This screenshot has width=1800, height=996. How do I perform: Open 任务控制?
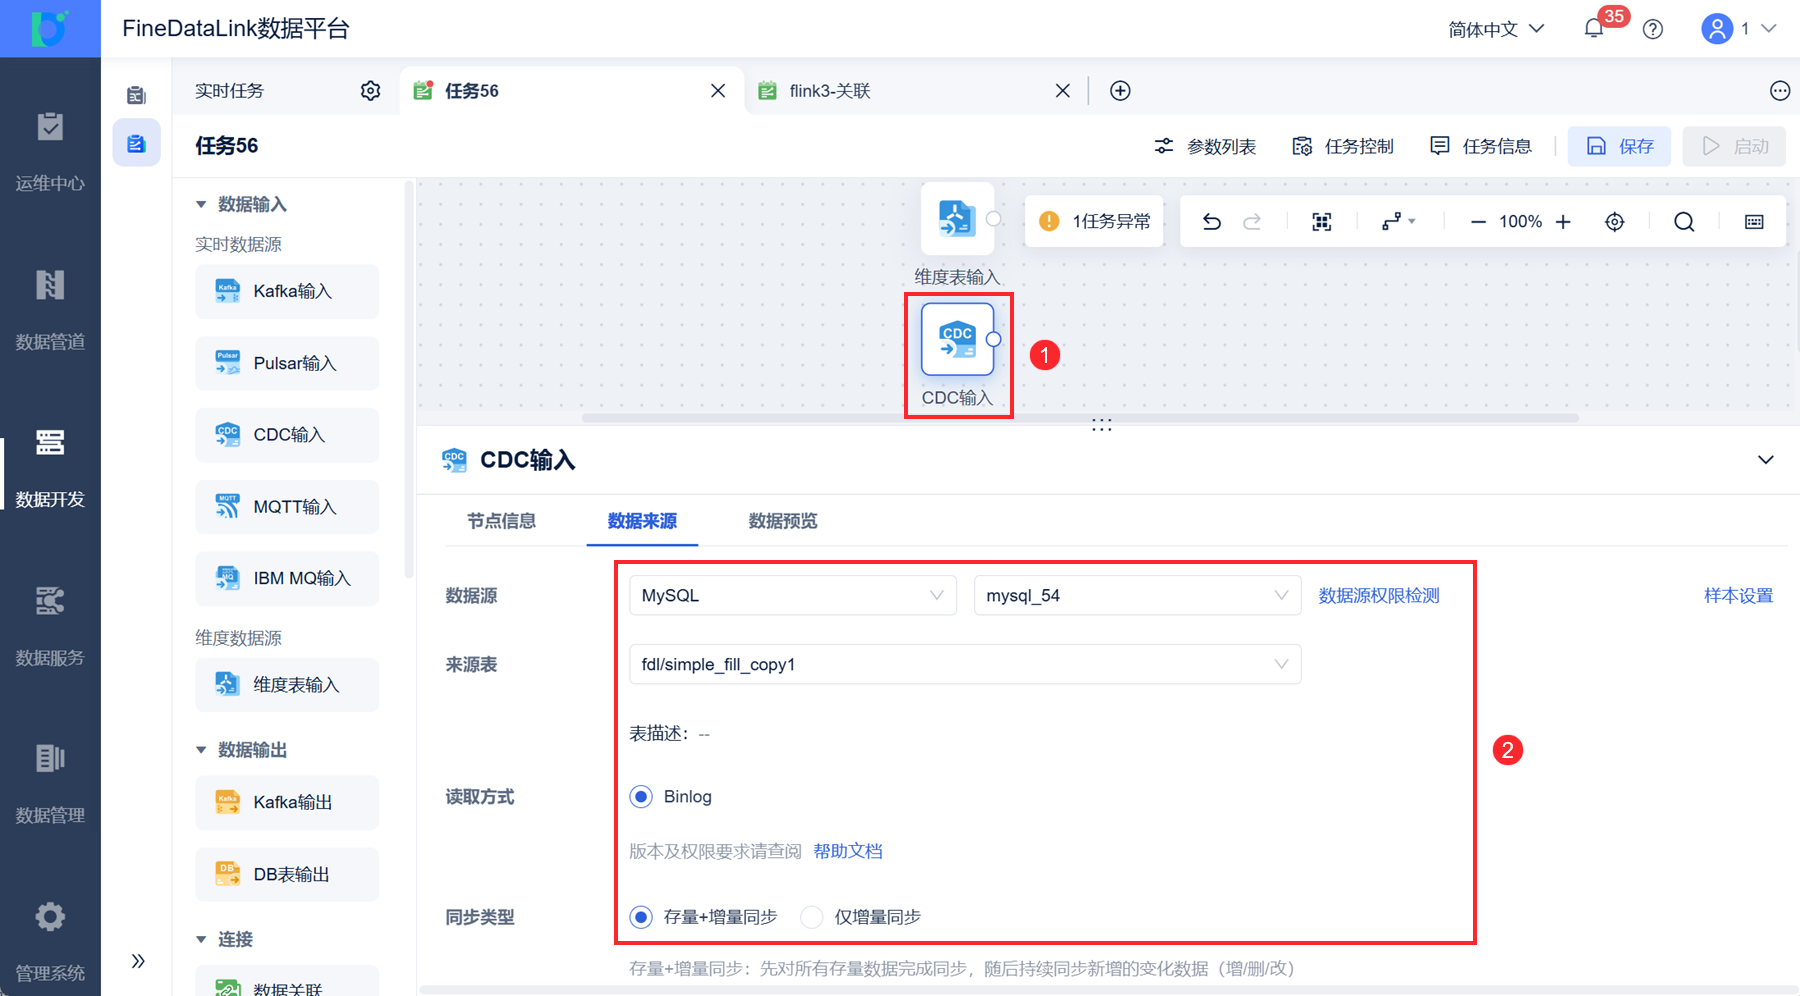1343,146
